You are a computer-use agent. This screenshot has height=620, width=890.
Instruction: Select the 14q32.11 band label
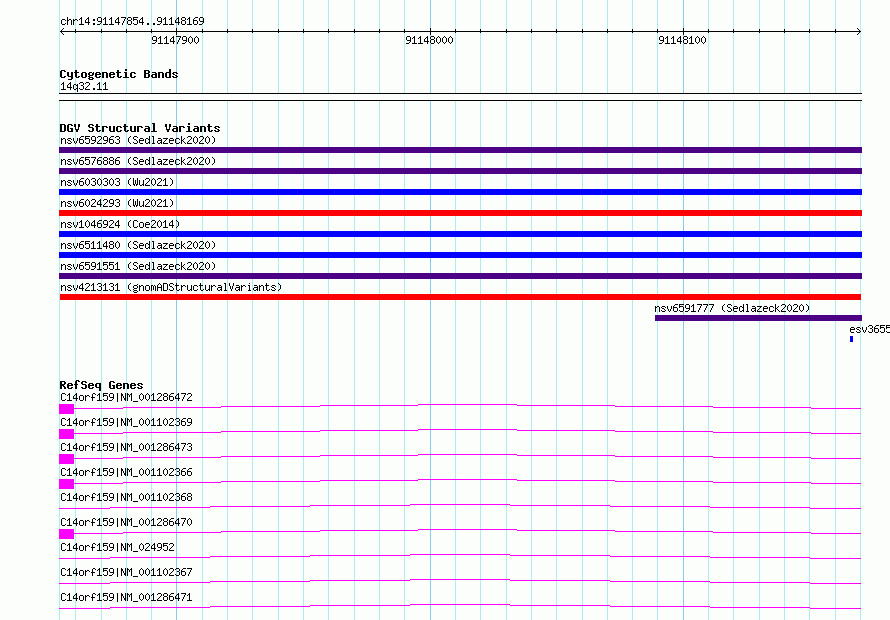(x=84, y=86)
